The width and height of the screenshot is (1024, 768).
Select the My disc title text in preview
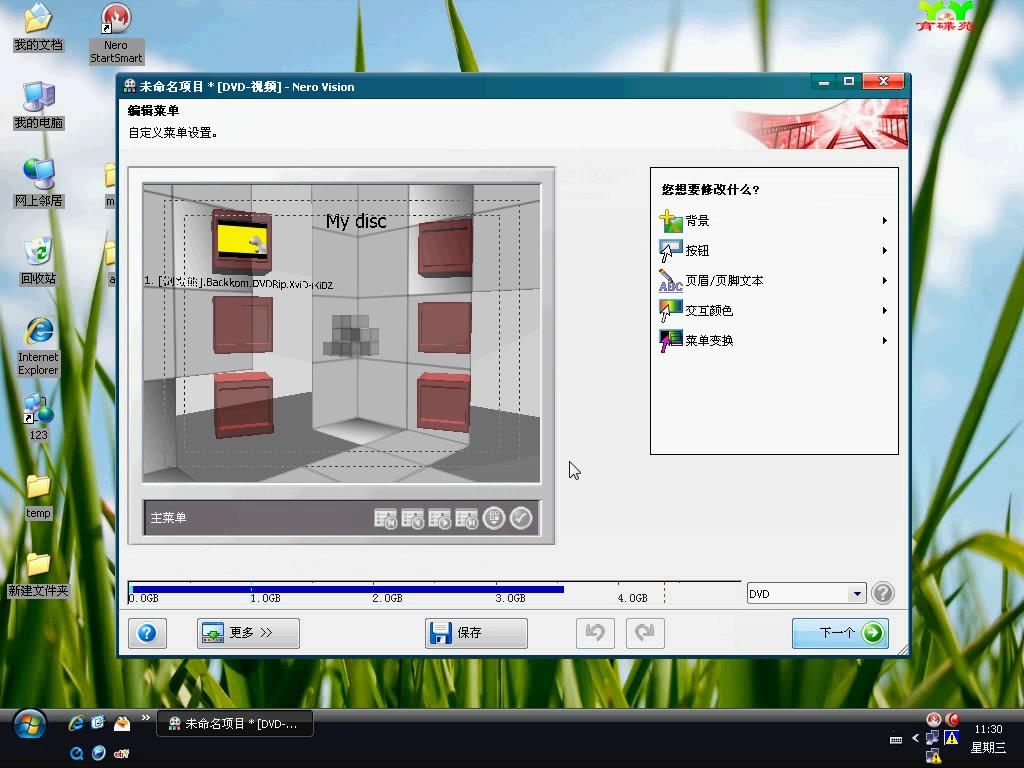[x=356, y=221]
